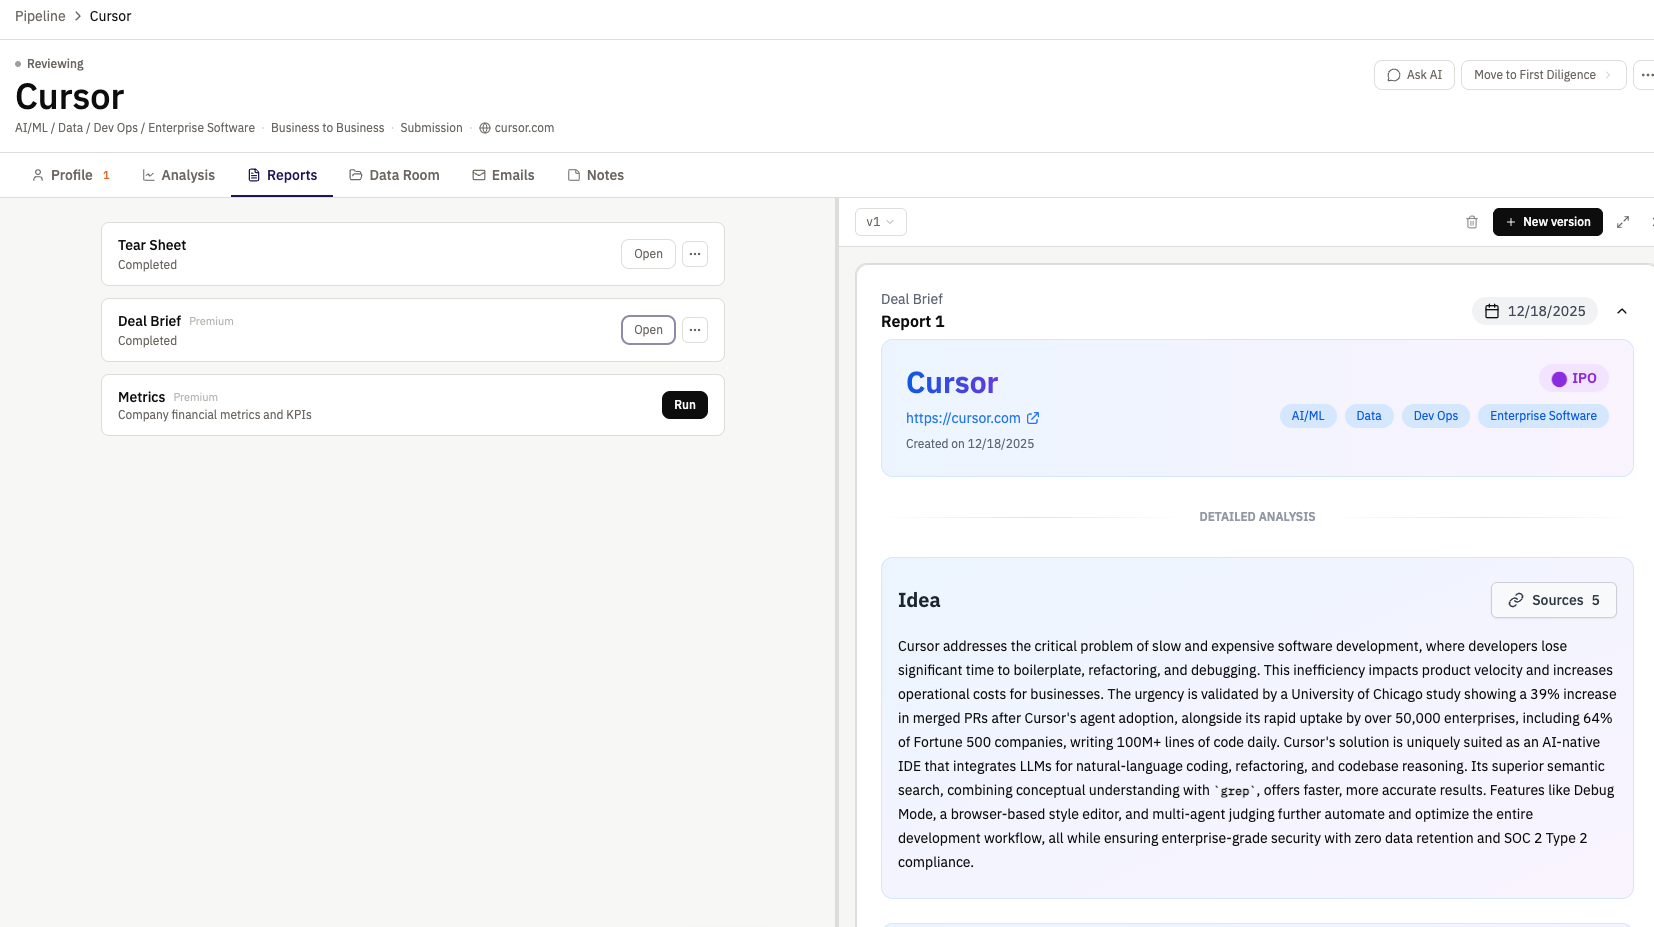Click the Ask AI button
The width and height of the screenshot is (1654, 927).
pyautogui.click(x=1414, y=75)
